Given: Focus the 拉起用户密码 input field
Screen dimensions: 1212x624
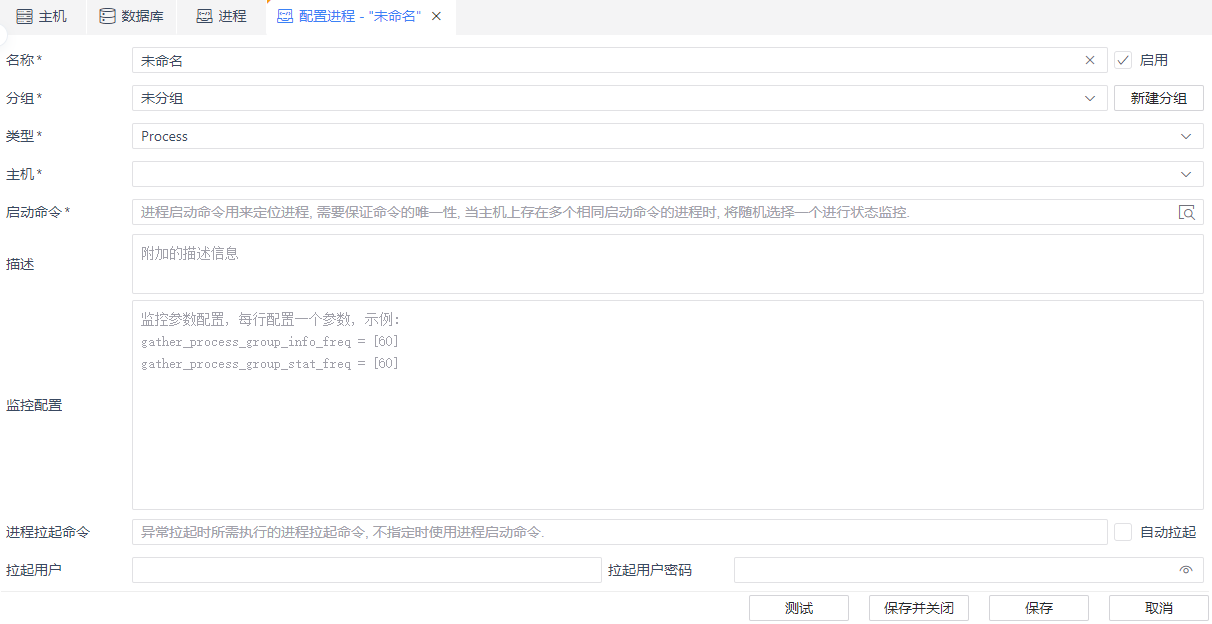Looking at the screenshot, I should [968, 570].
